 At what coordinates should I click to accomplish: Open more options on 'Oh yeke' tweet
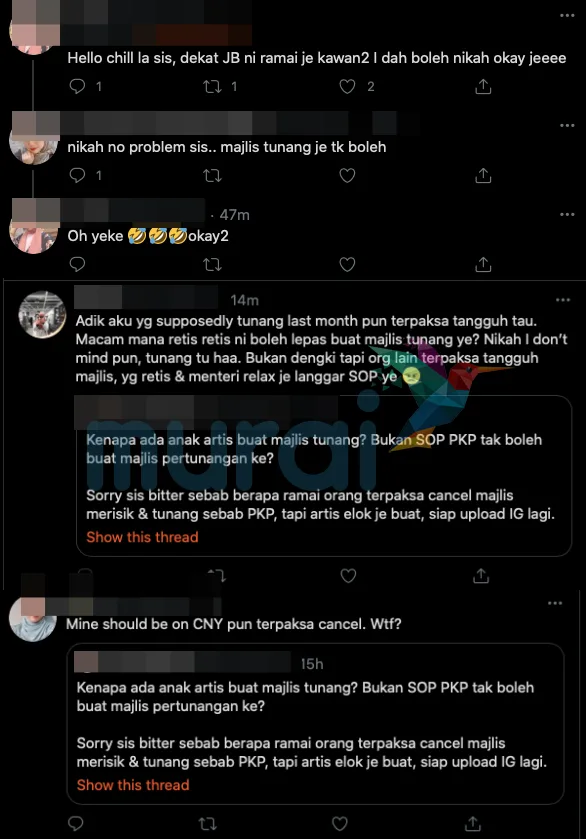(567, 215)
